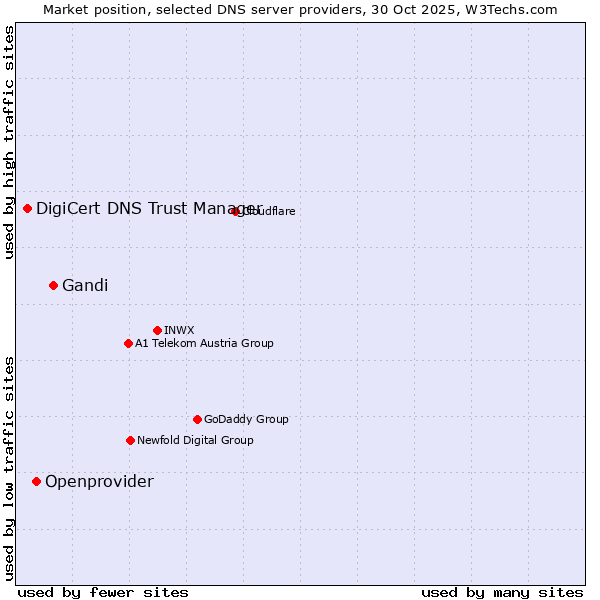The image size is (600, 600).
Task: Select the red Gandi data point marker
Action: [x=54, y=285]
